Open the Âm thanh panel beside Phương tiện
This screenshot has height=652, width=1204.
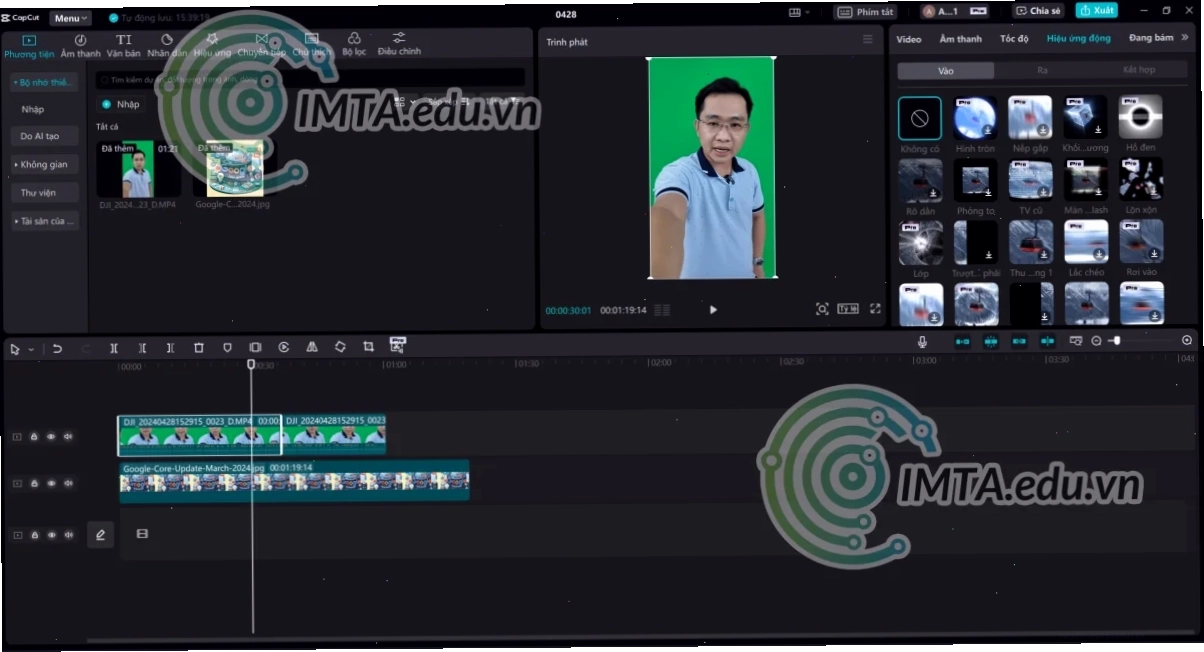(x=80, y=46)
